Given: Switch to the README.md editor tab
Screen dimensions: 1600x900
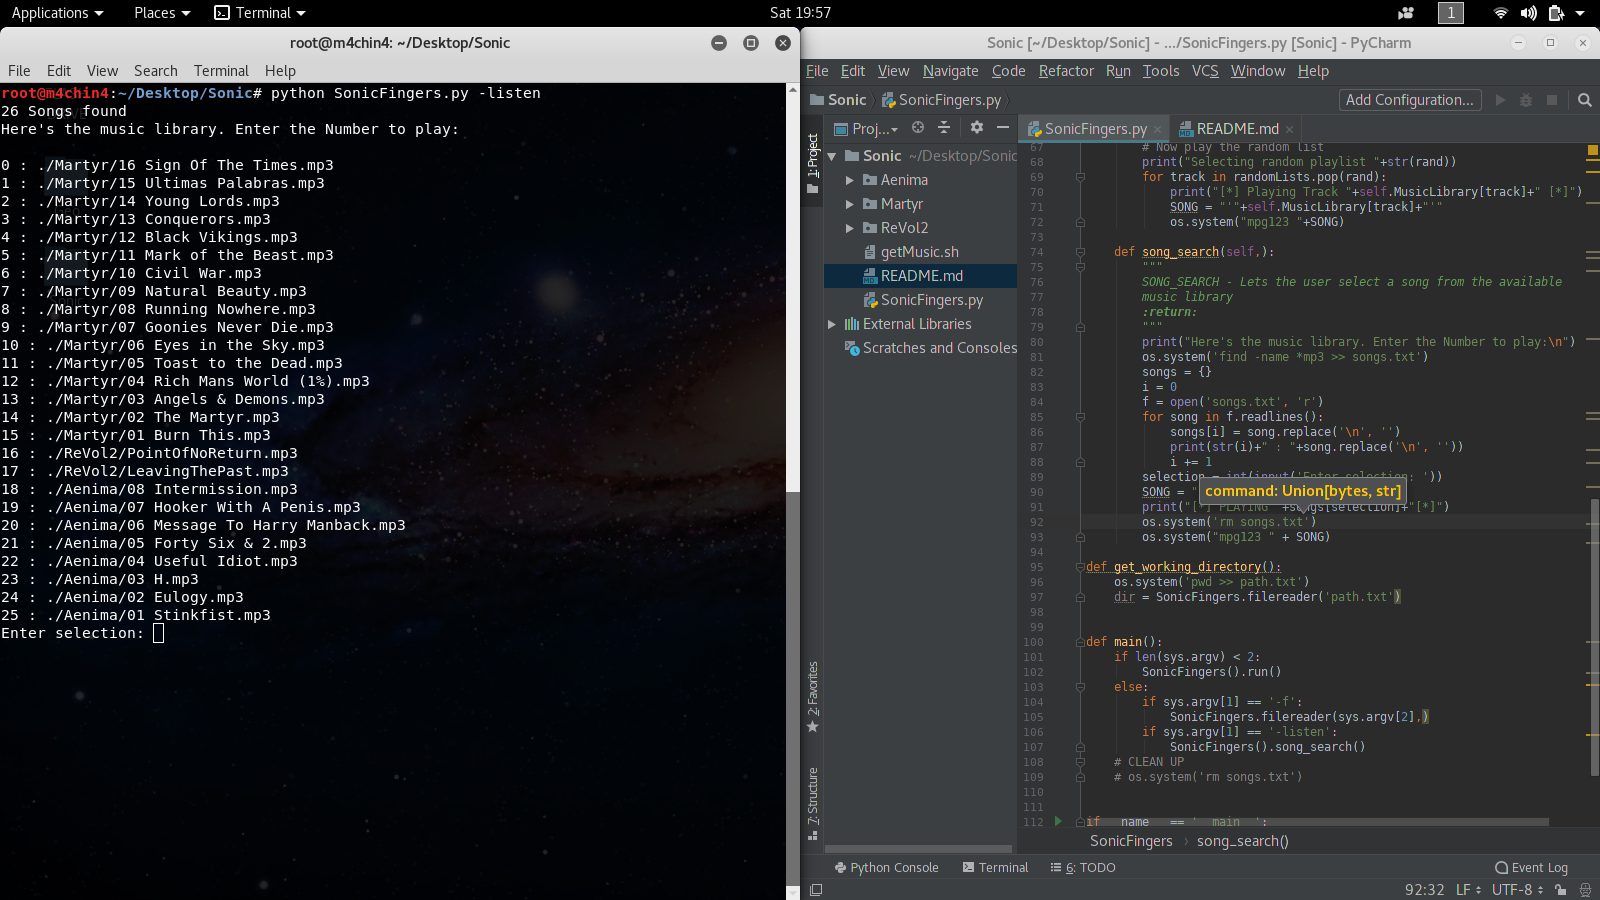Looking at the screenshot, I should (x=1237, y=129).
